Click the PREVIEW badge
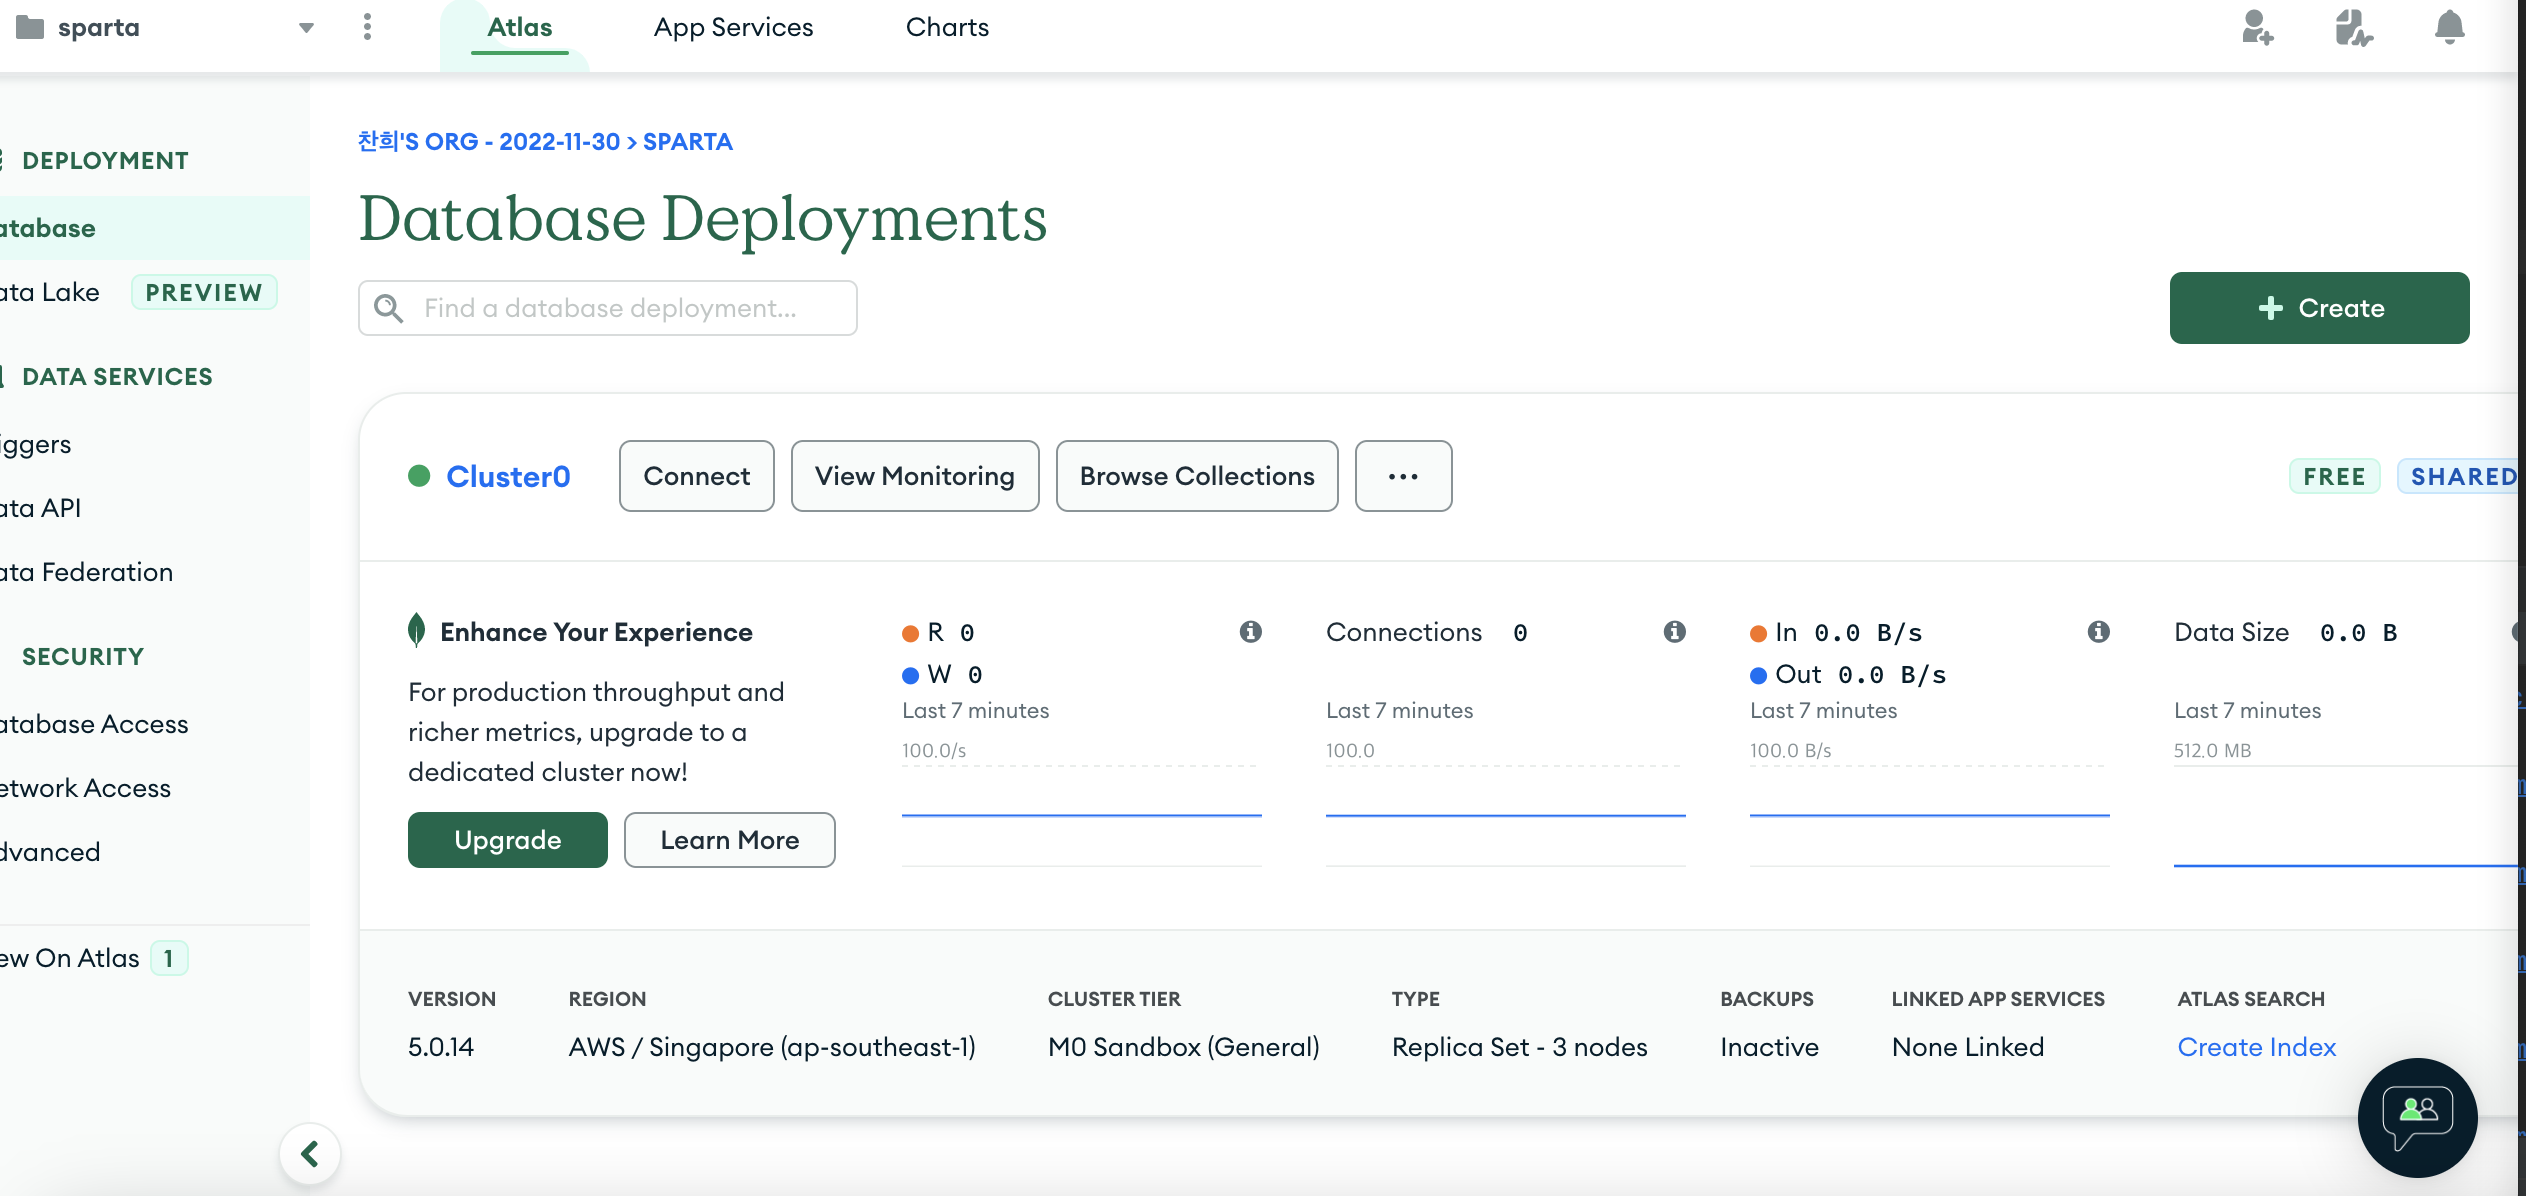Screen dimensions: 2526x1196 click(x=204, y=292)
